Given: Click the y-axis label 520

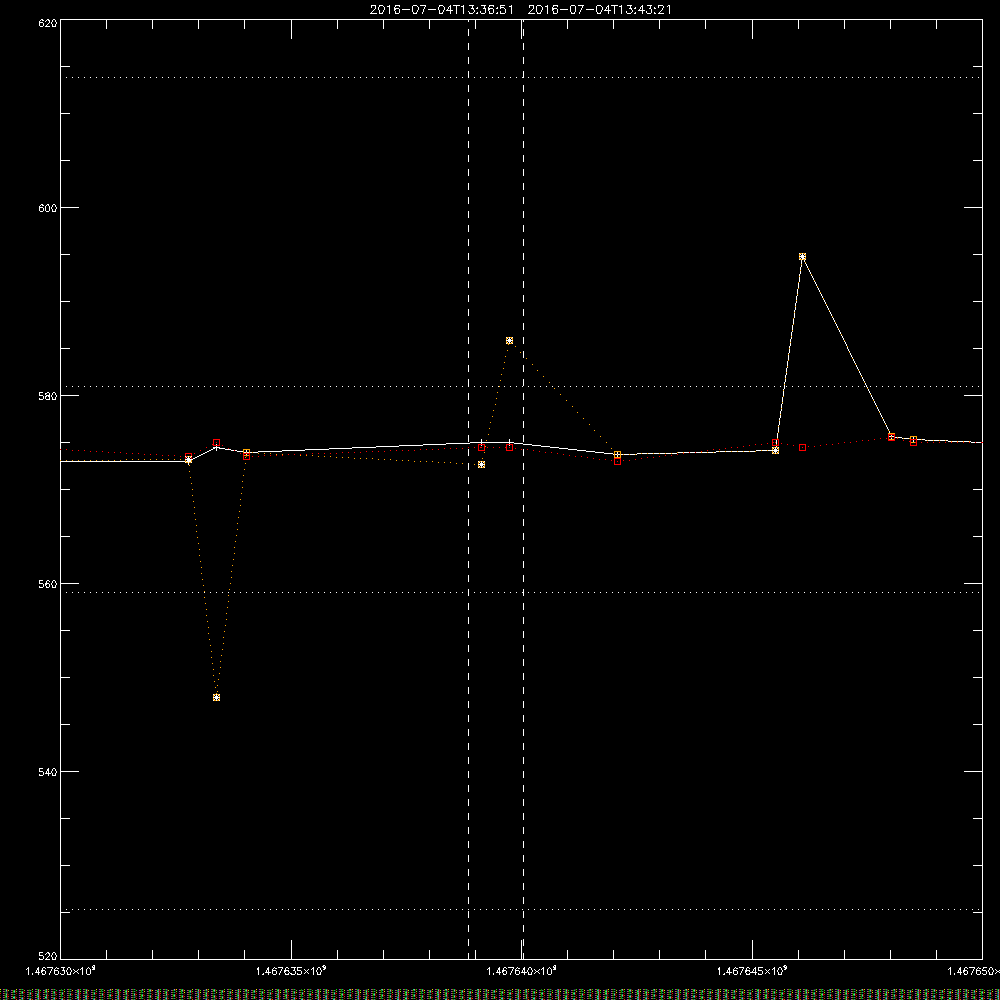Looking at the screenshot, I should (x=48, y=957).
